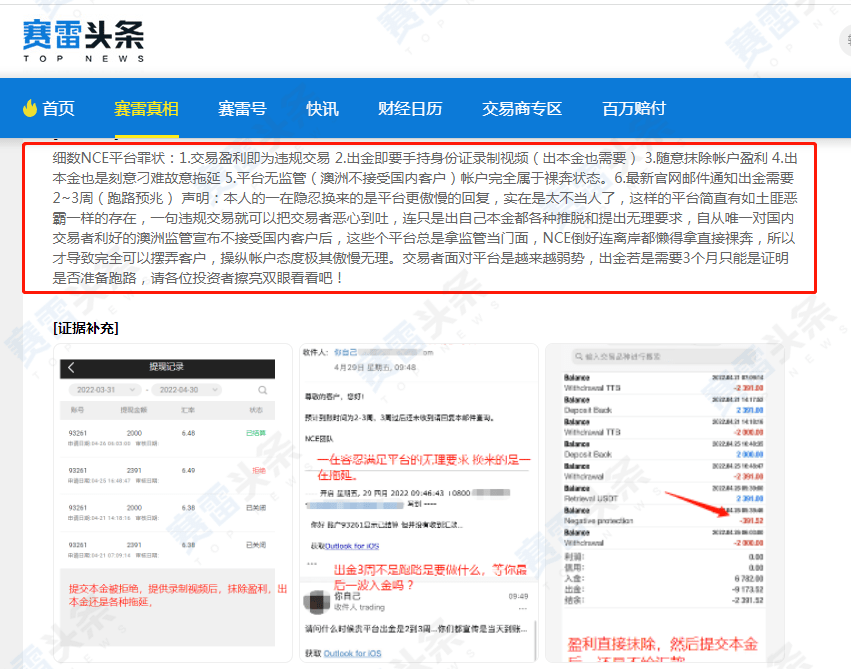Open the 赛雷真相 tab
Image resolution: width=851 pixels, height=669 pixels.
pos(147,109)
